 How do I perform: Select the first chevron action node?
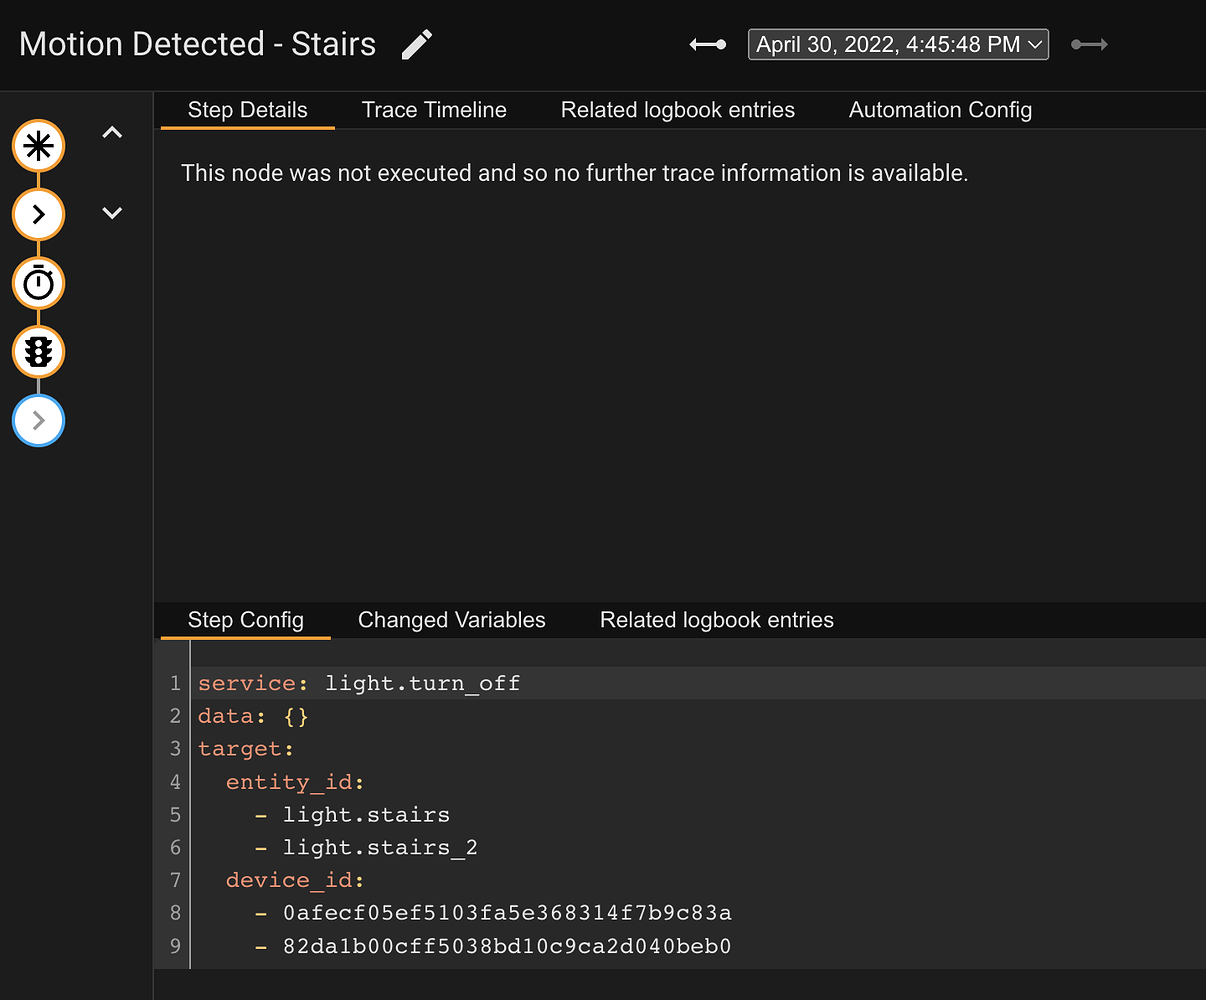click(x=38, y=214)
